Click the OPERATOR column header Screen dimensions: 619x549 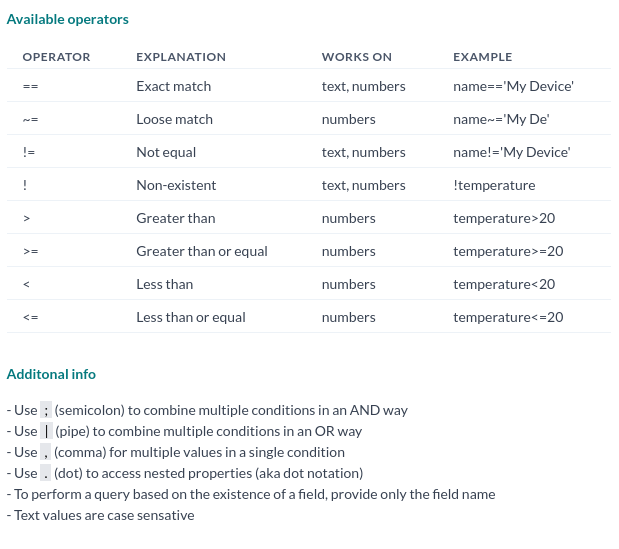tap(56, 57)
